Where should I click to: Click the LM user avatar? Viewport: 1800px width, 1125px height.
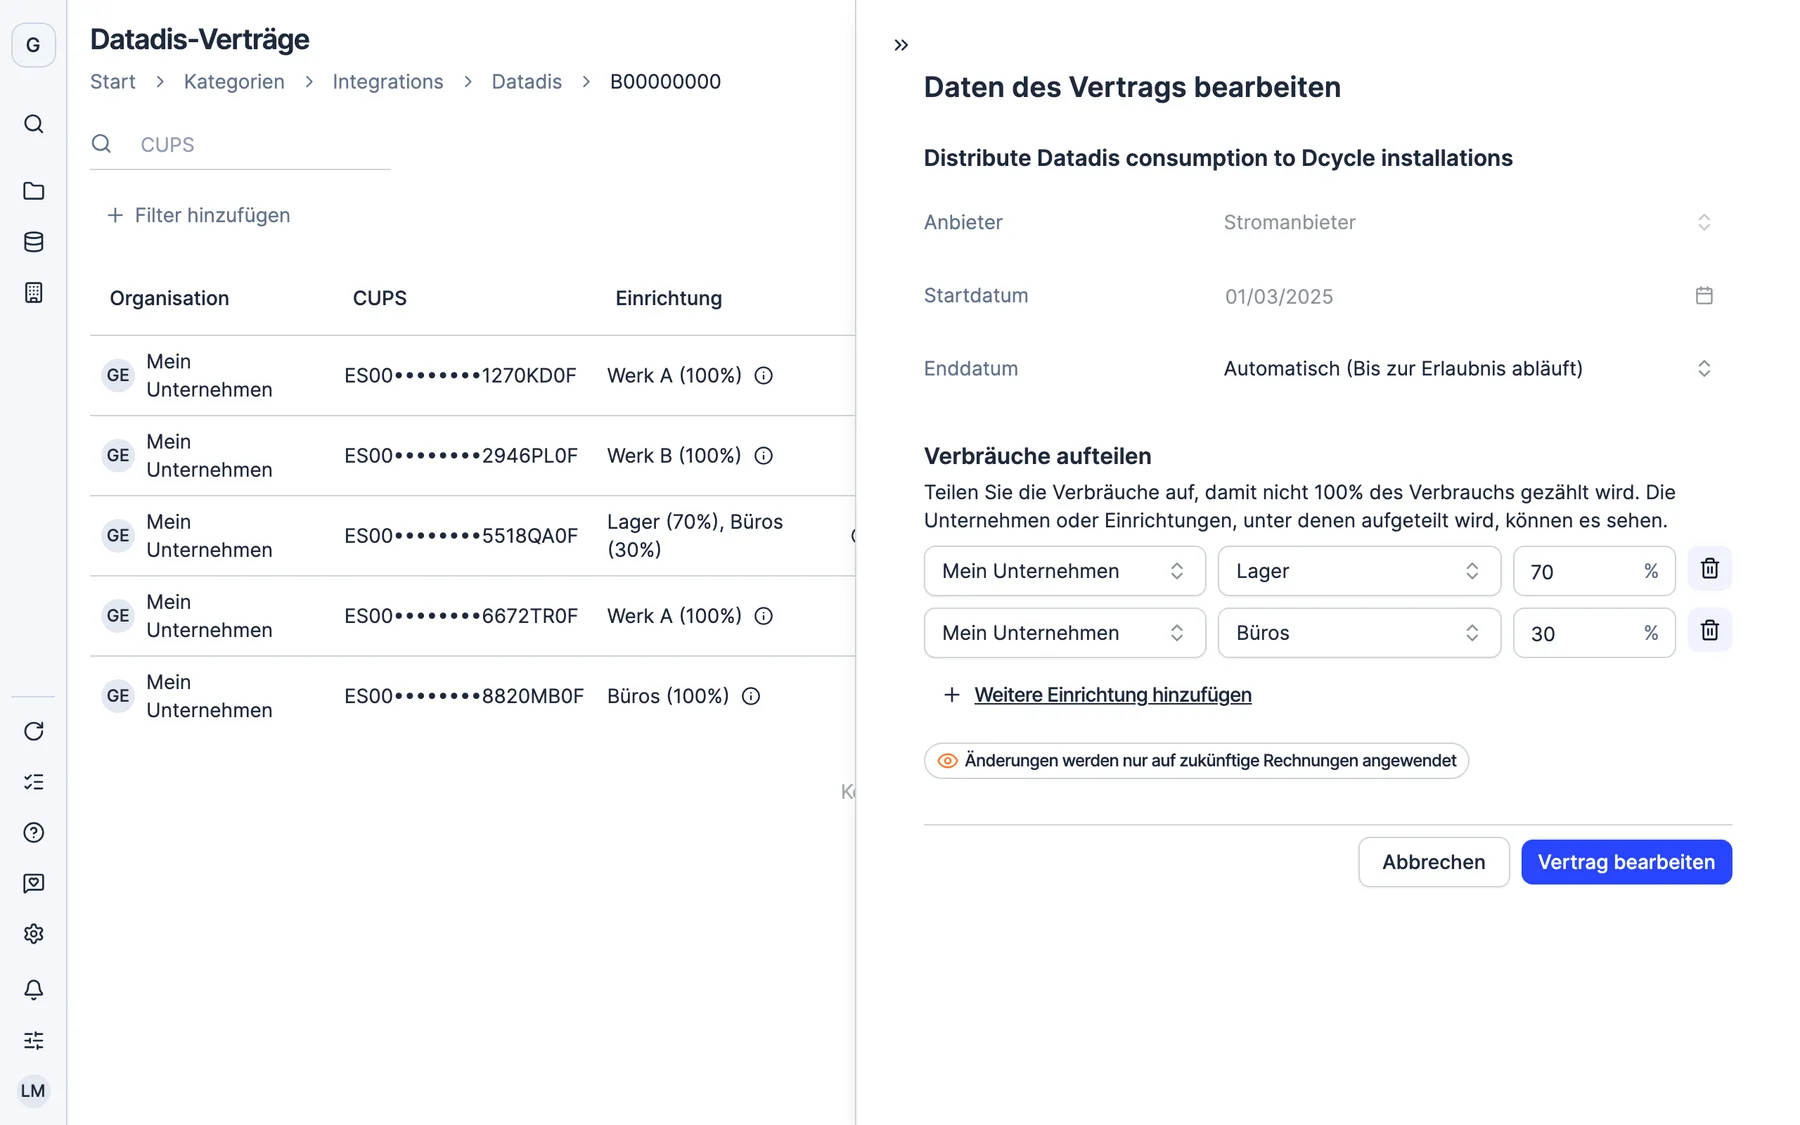pyautogui.click(x=33, y=1091)
